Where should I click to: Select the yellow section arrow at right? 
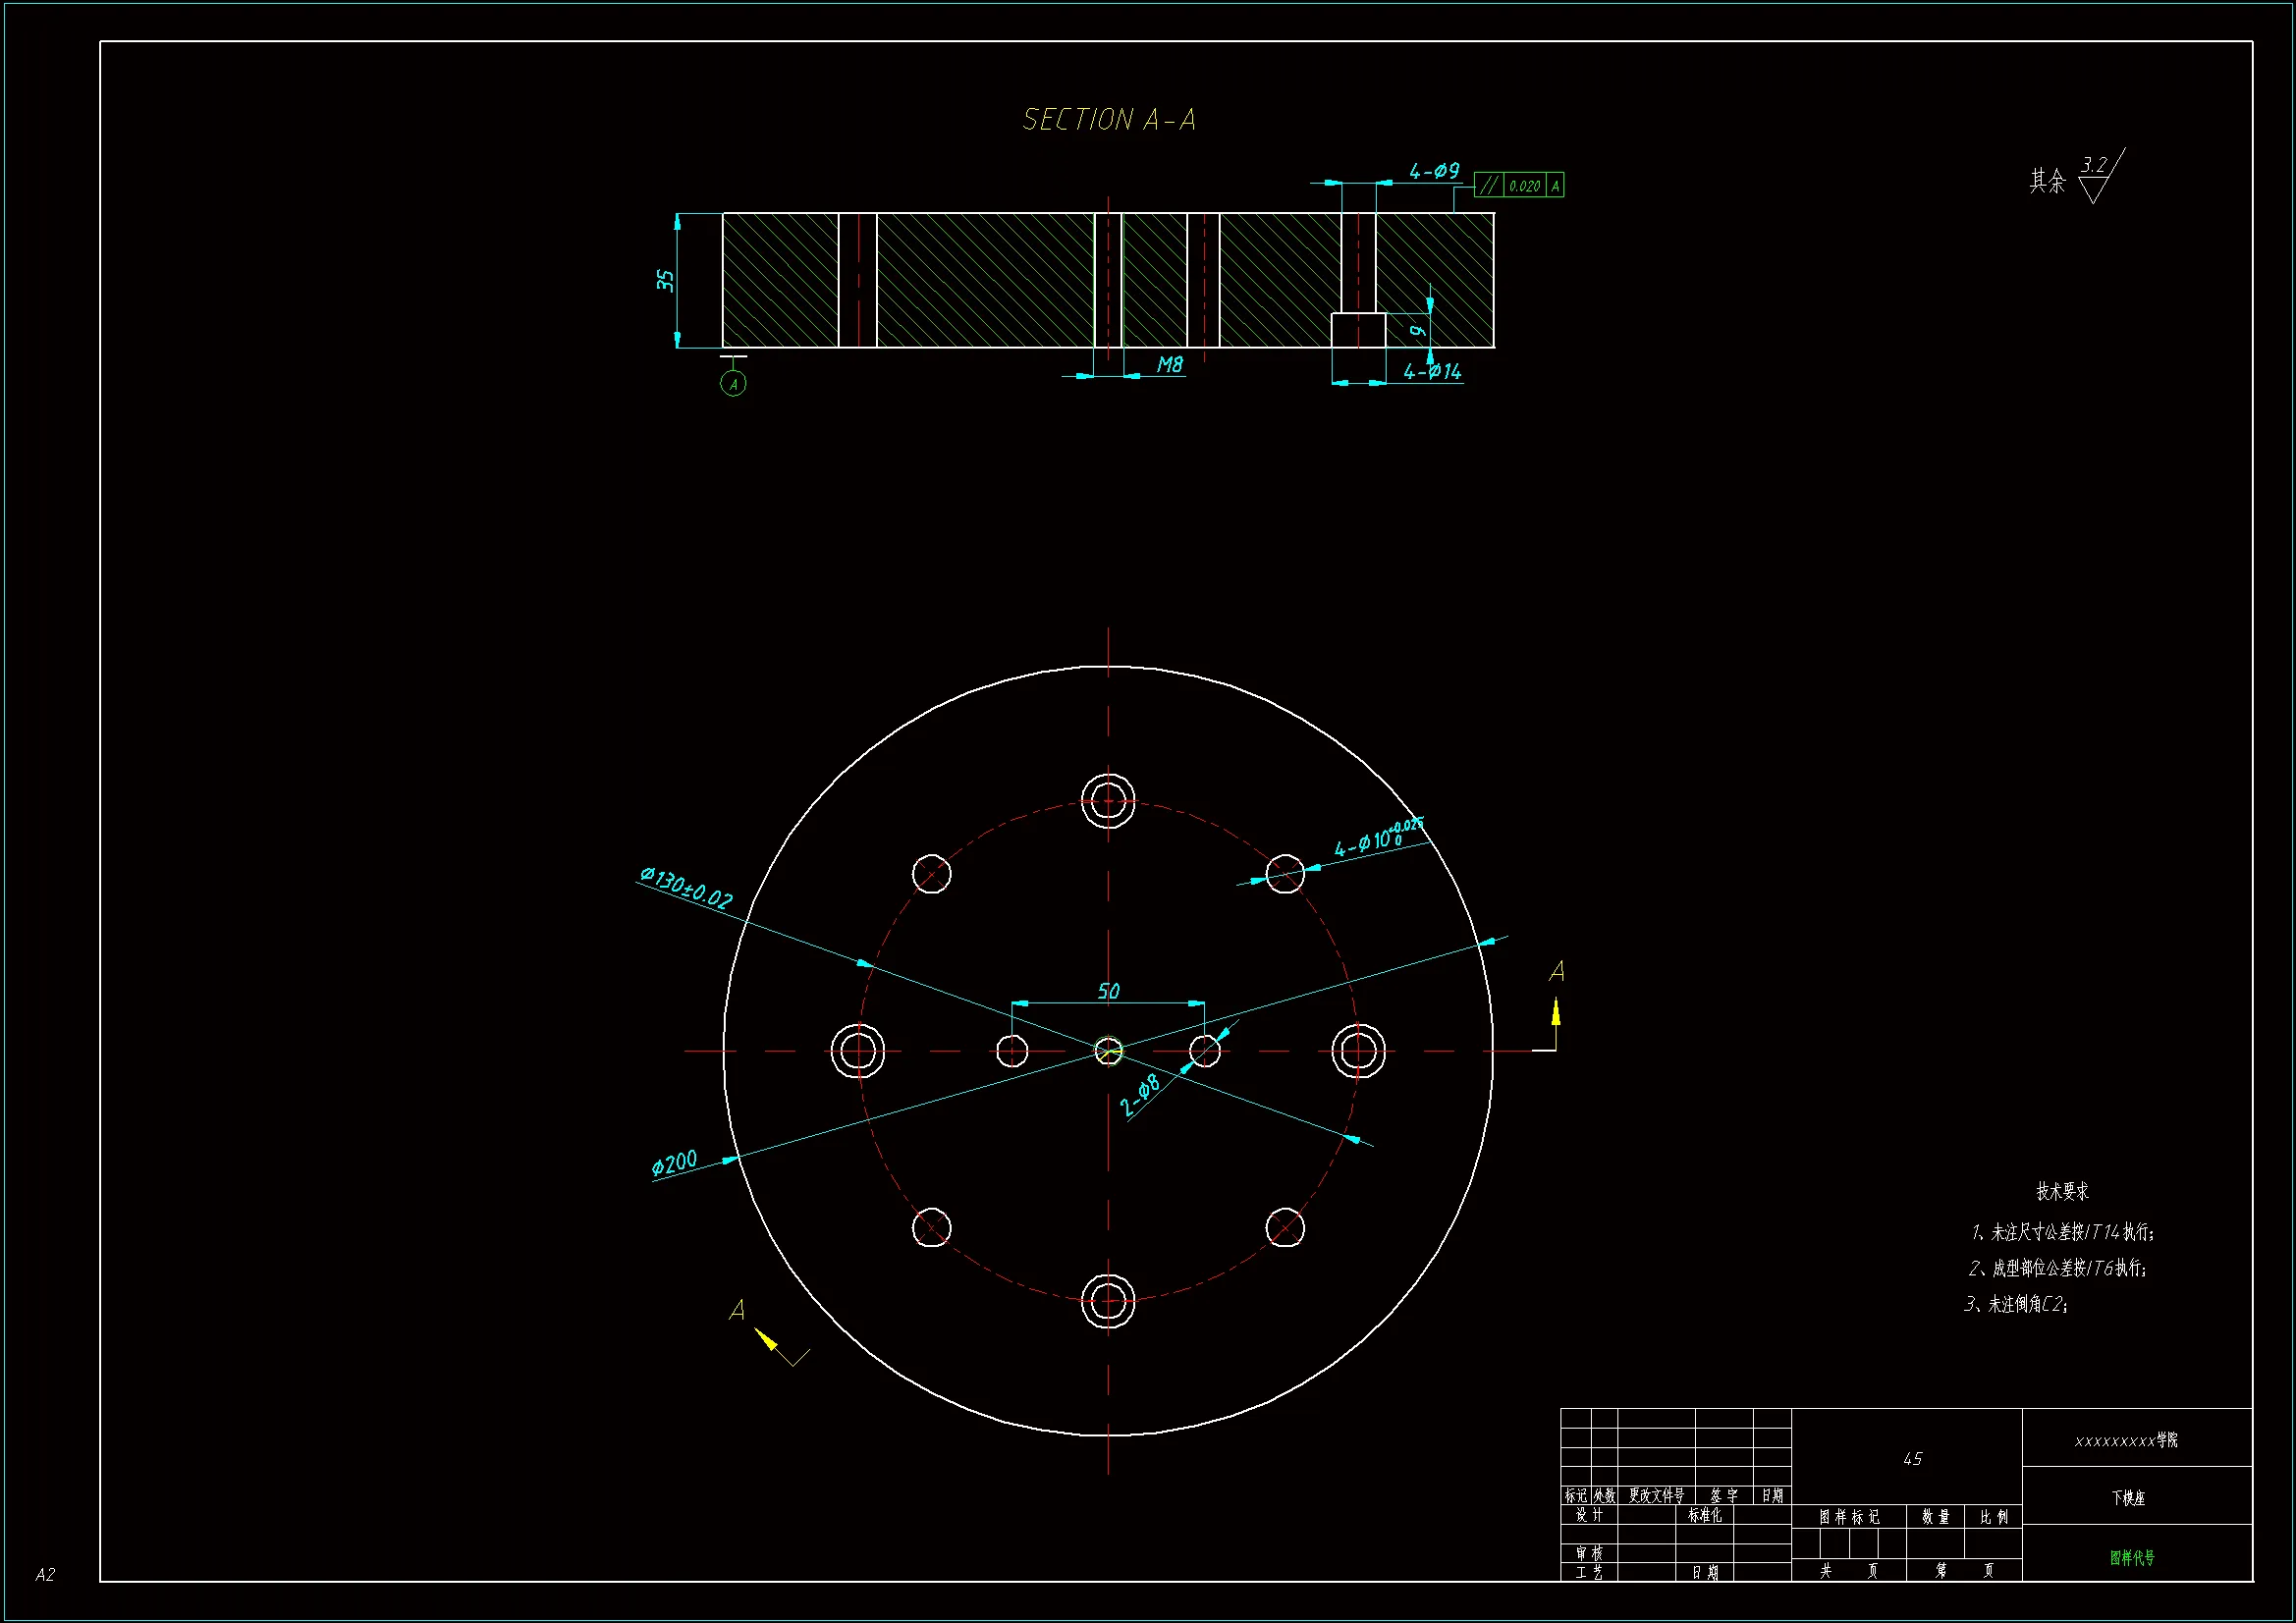pyautogui.click(x=1555, y=1013)
